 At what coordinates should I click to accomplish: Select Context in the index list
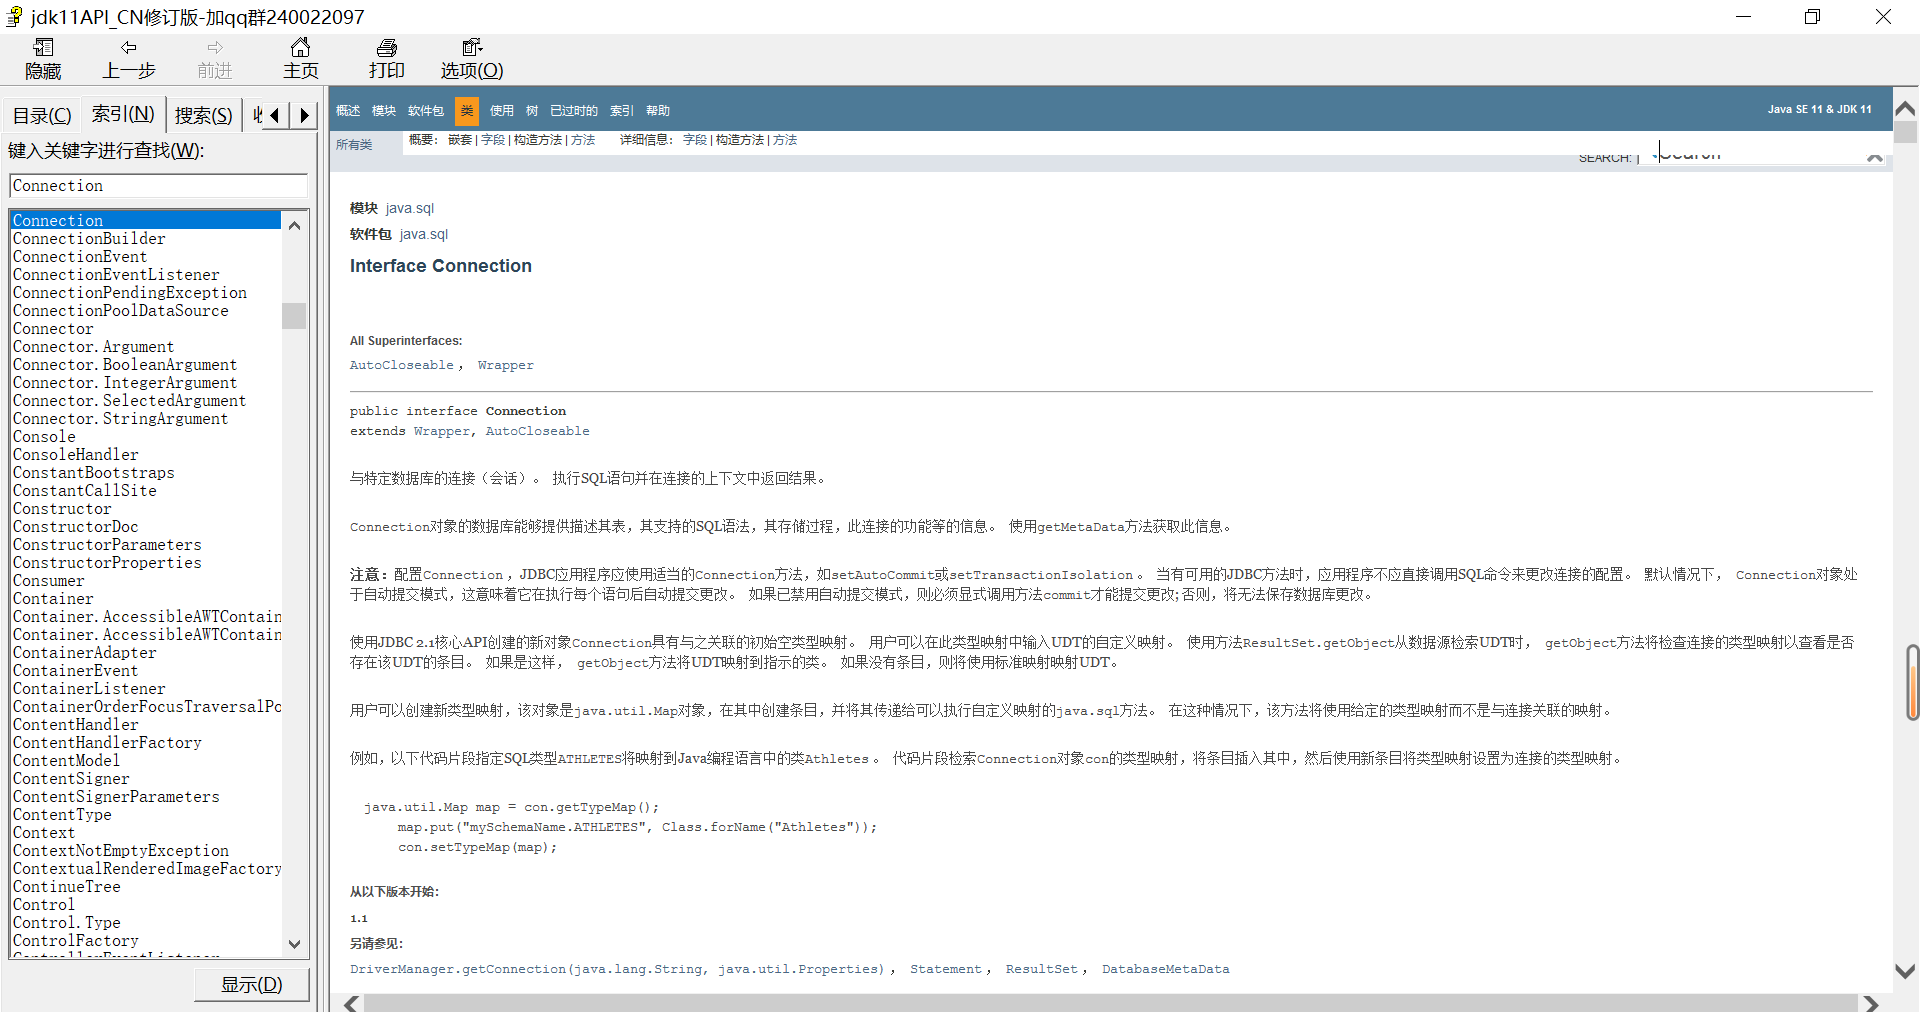coord(146,833)
